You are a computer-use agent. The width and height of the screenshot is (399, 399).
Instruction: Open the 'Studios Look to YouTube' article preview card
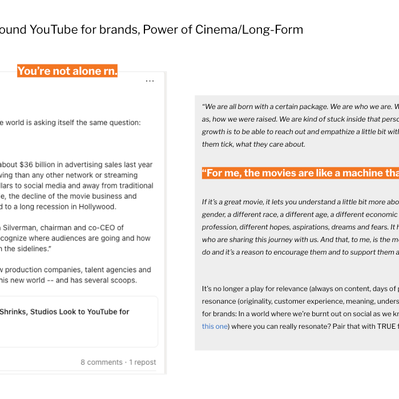(x=79, y=322)
